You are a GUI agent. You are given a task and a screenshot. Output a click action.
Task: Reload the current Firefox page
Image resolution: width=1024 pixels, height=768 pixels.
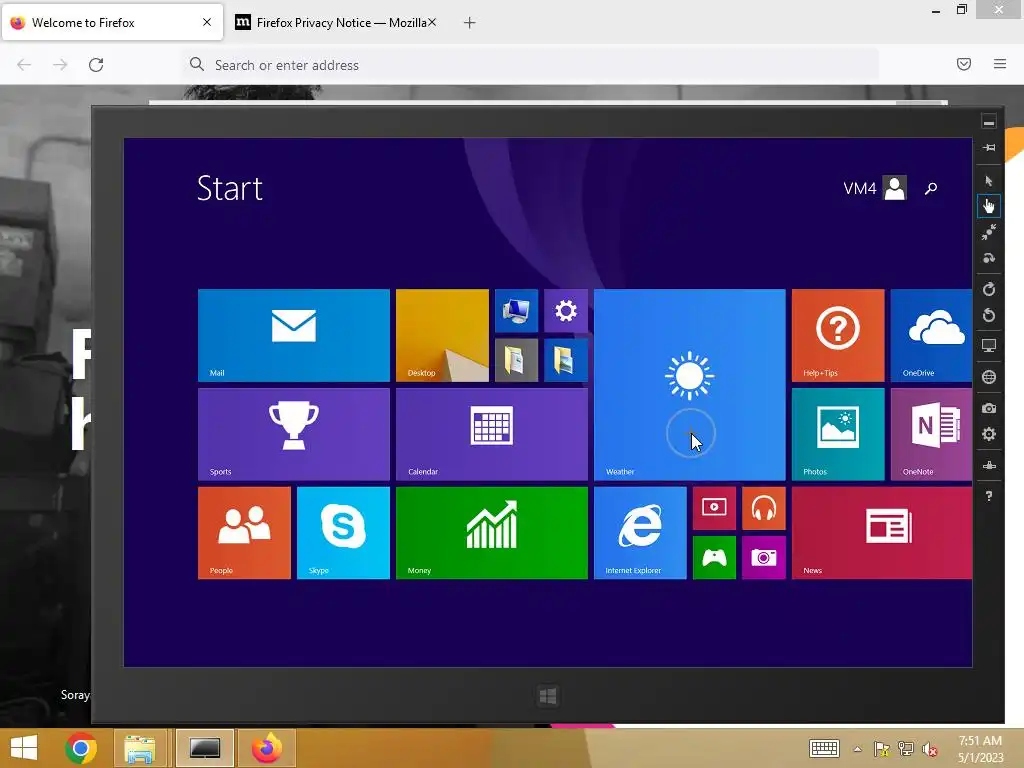coord(96,65)
